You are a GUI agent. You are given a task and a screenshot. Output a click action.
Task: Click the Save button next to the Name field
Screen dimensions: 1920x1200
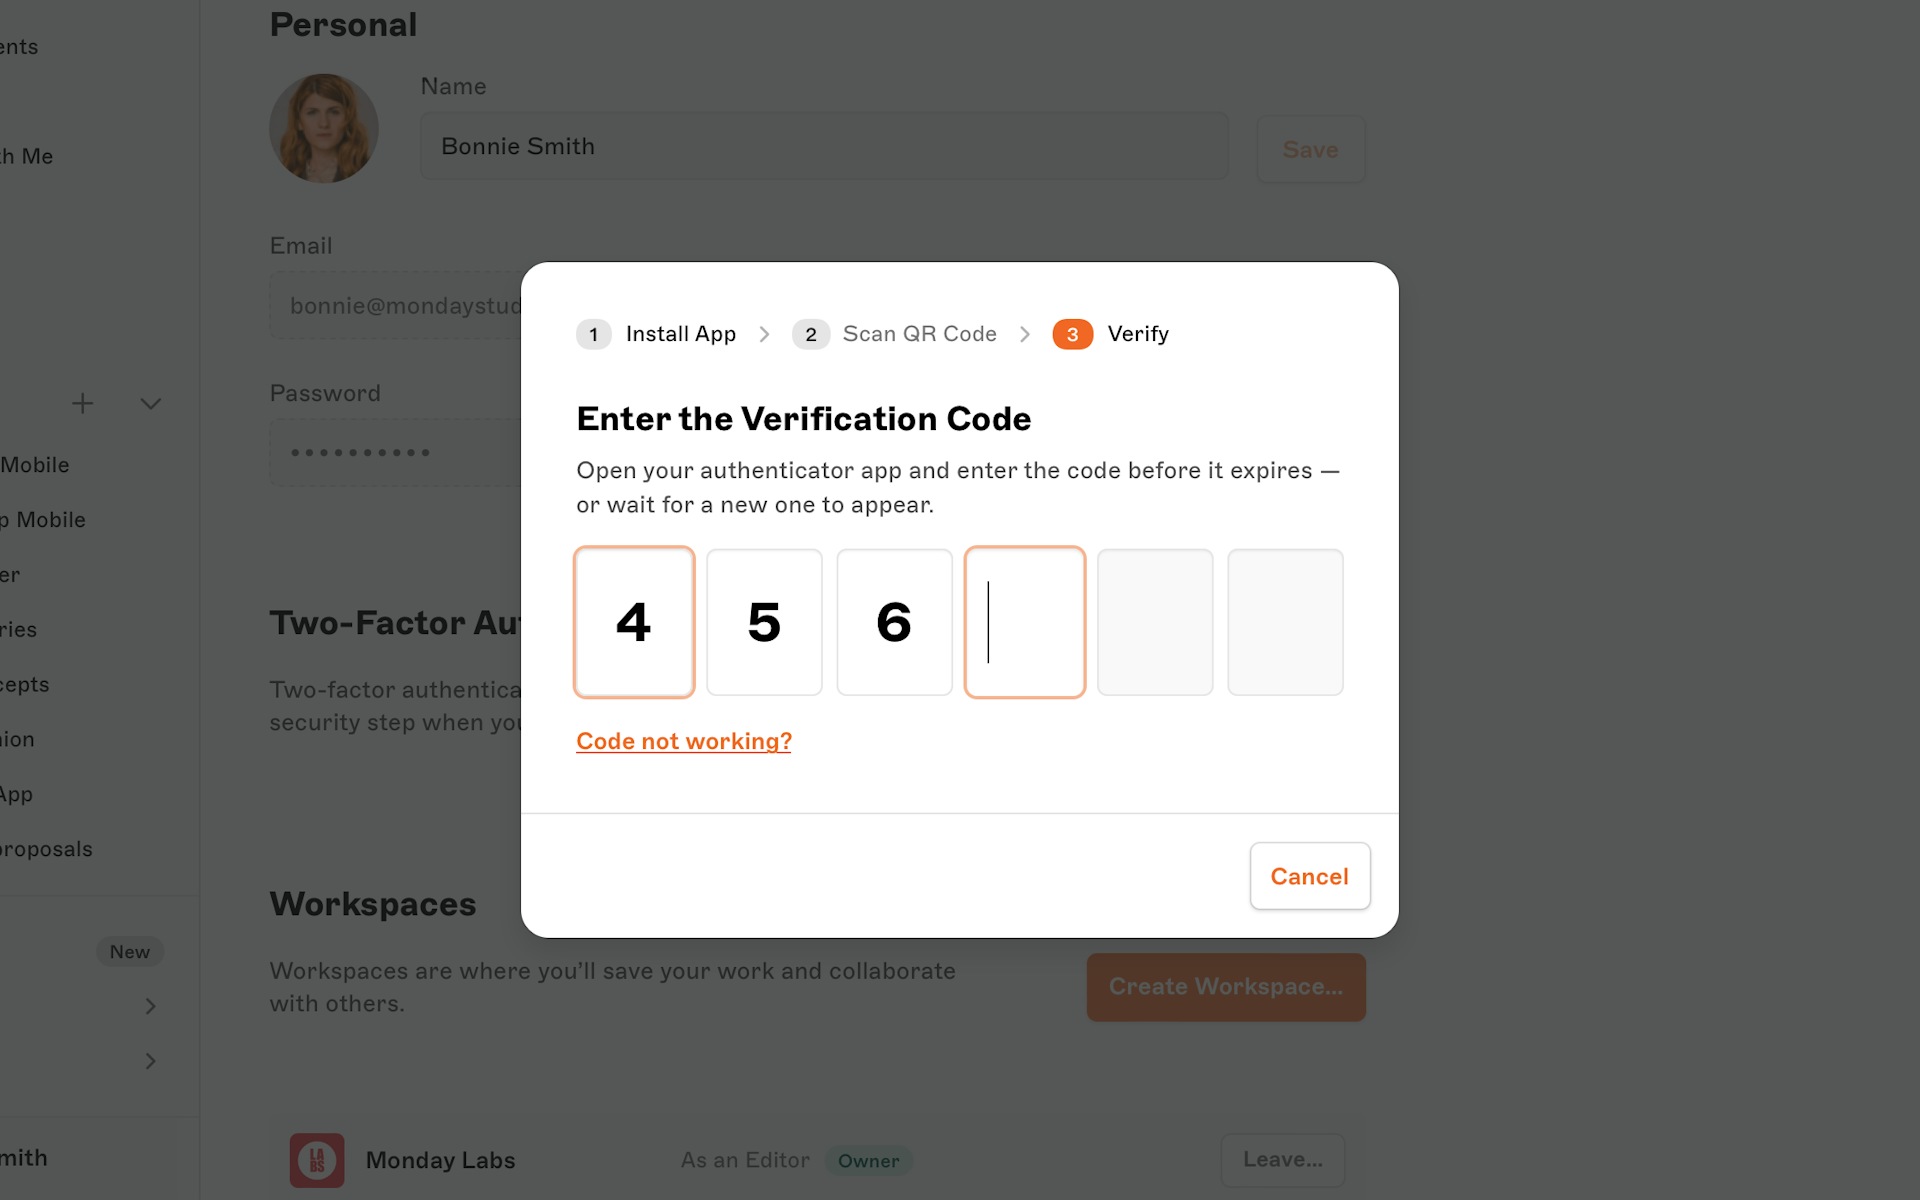click(x=1310, y=149)
